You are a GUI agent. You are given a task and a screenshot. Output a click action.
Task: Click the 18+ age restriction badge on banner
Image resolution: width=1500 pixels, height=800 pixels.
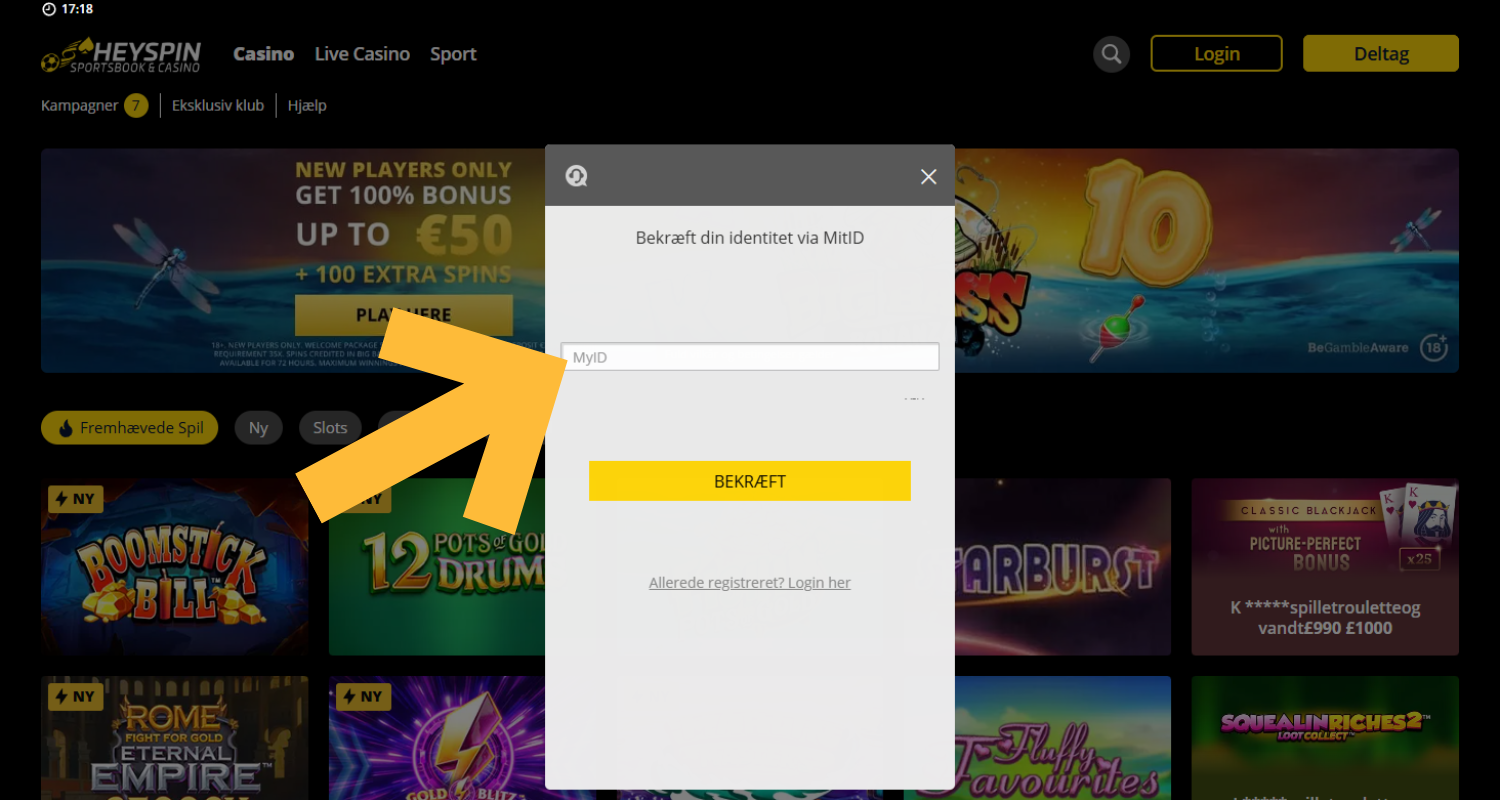click(1436, 347)
